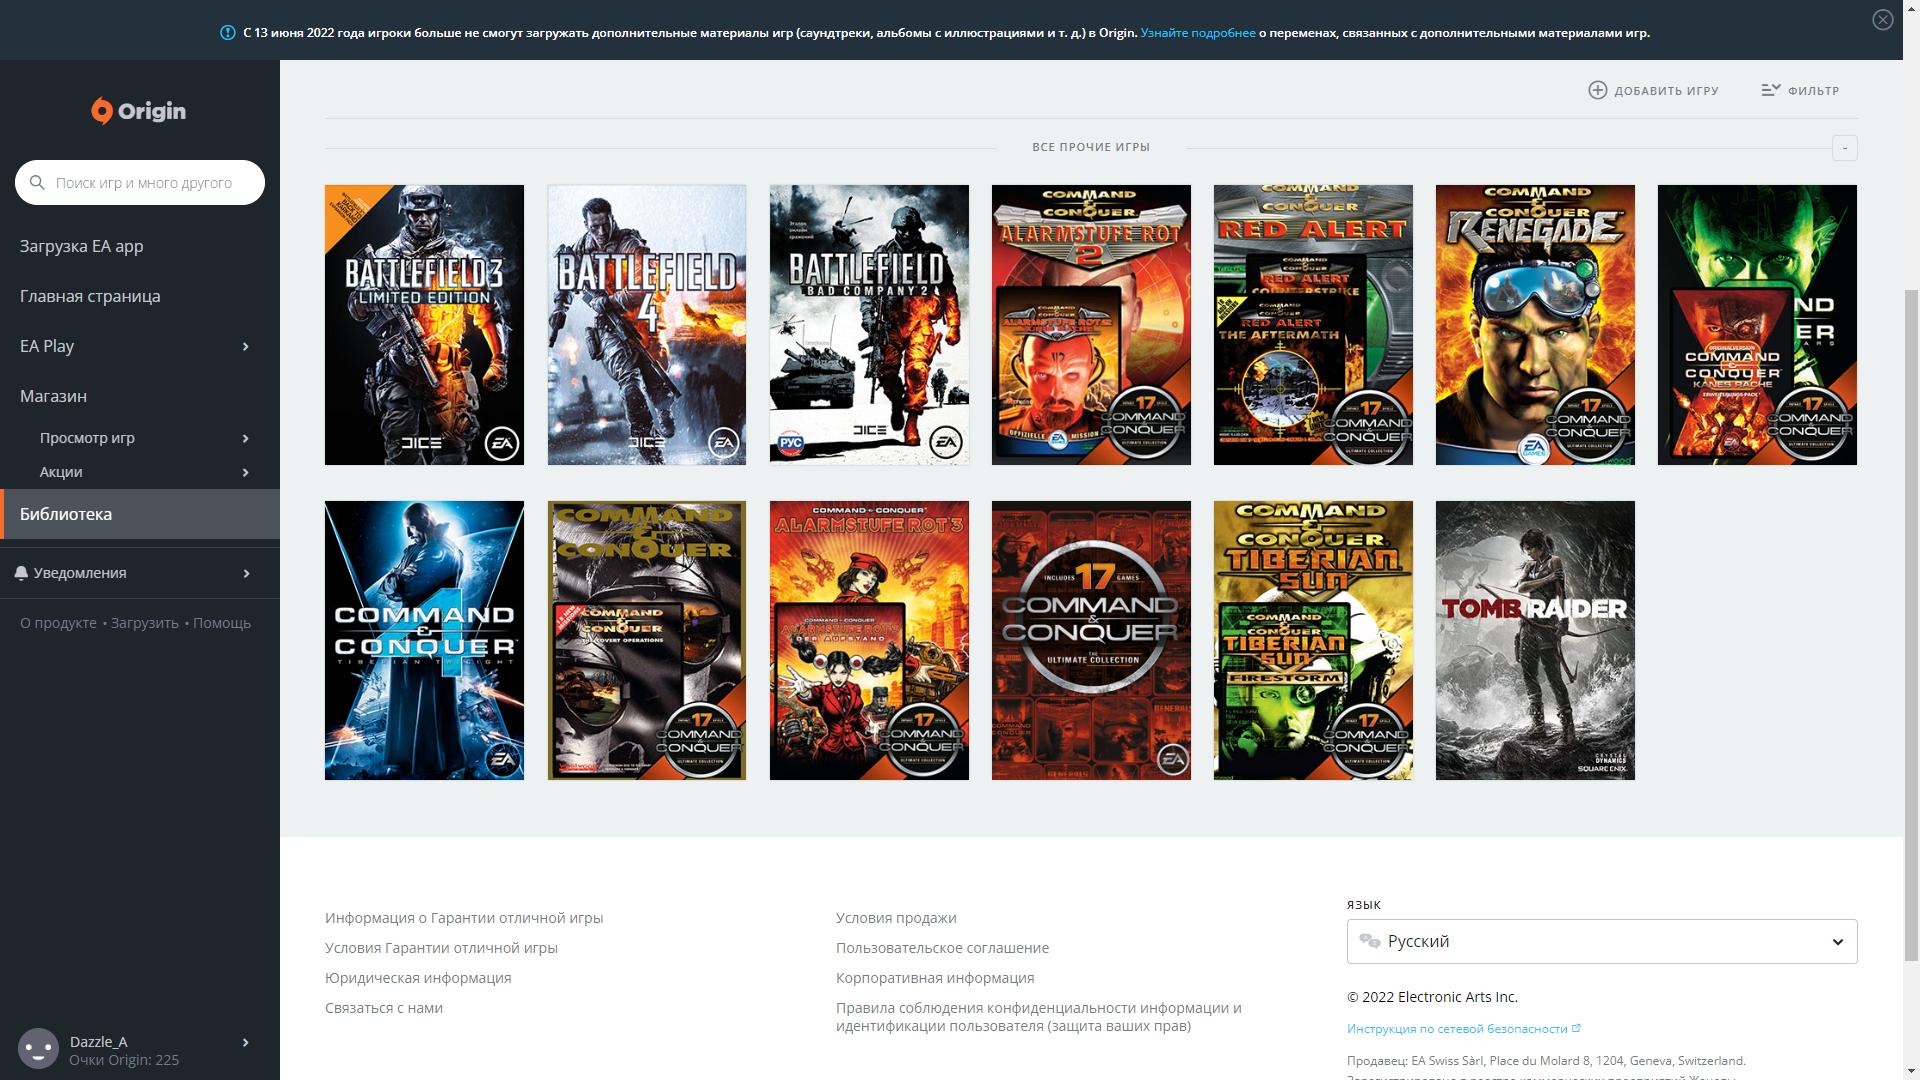Screen dimensions: 1920x1080
Task: Follow the Узнайте подробнее link
Action: pos(1196,32)
